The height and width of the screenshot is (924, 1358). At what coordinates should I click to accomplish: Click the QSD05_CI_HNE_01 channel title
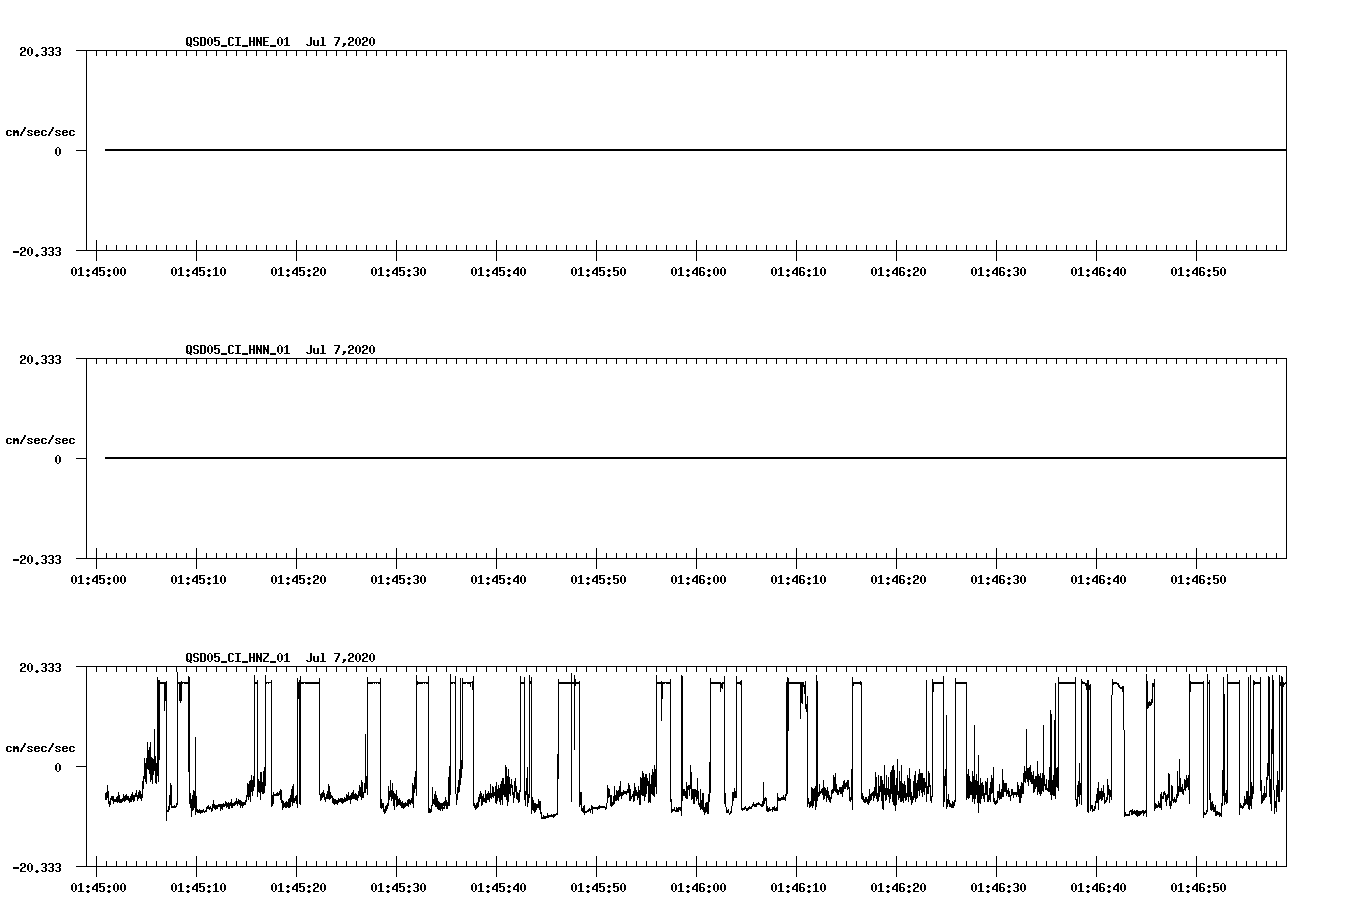tap(238, 41)
